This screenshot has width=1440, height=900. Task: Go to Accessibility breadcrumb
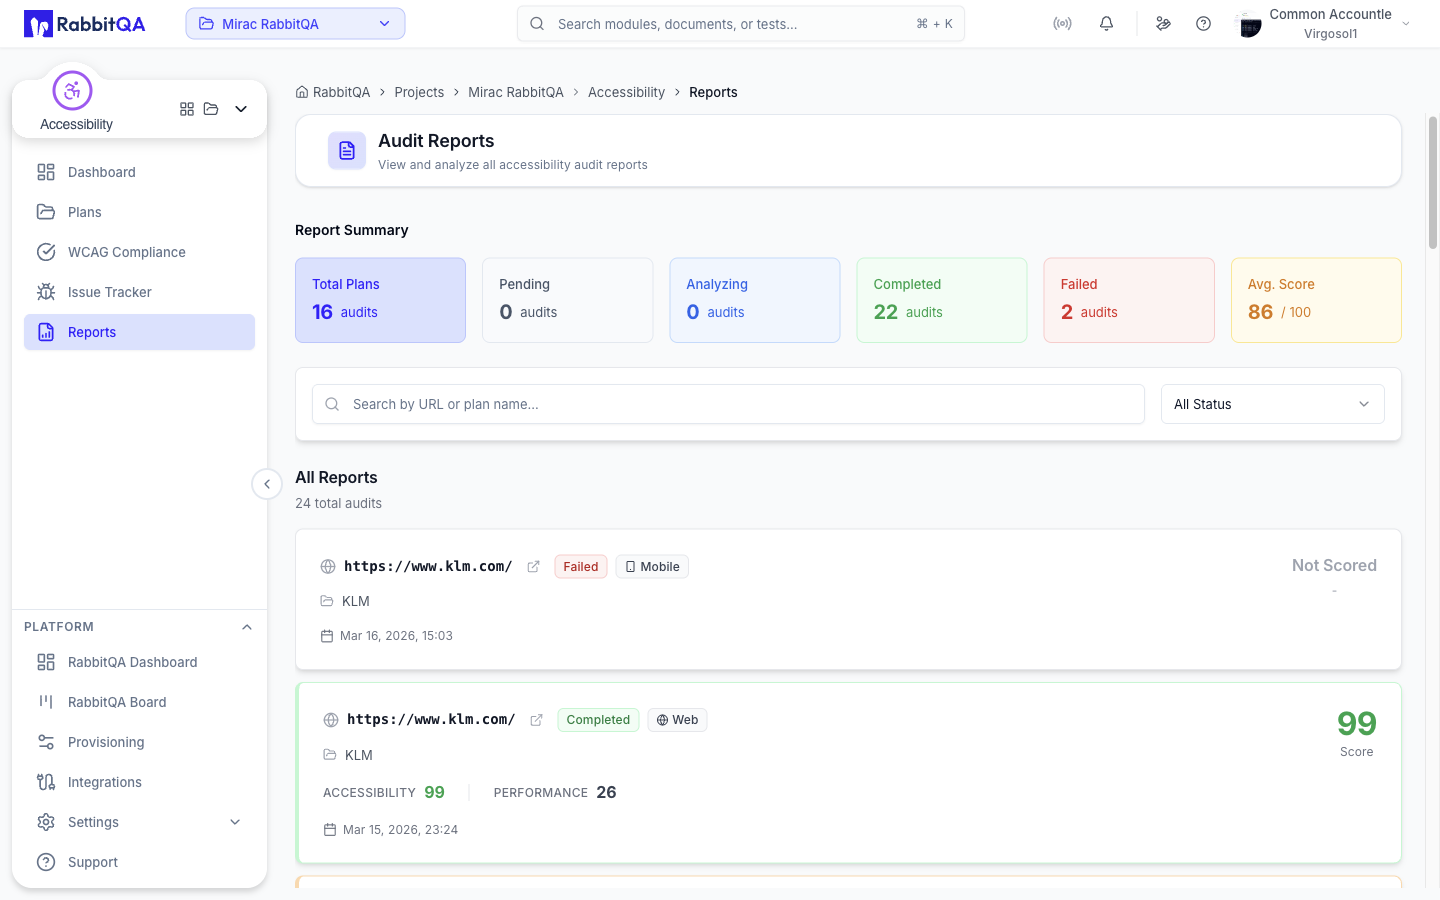(626, 92)
